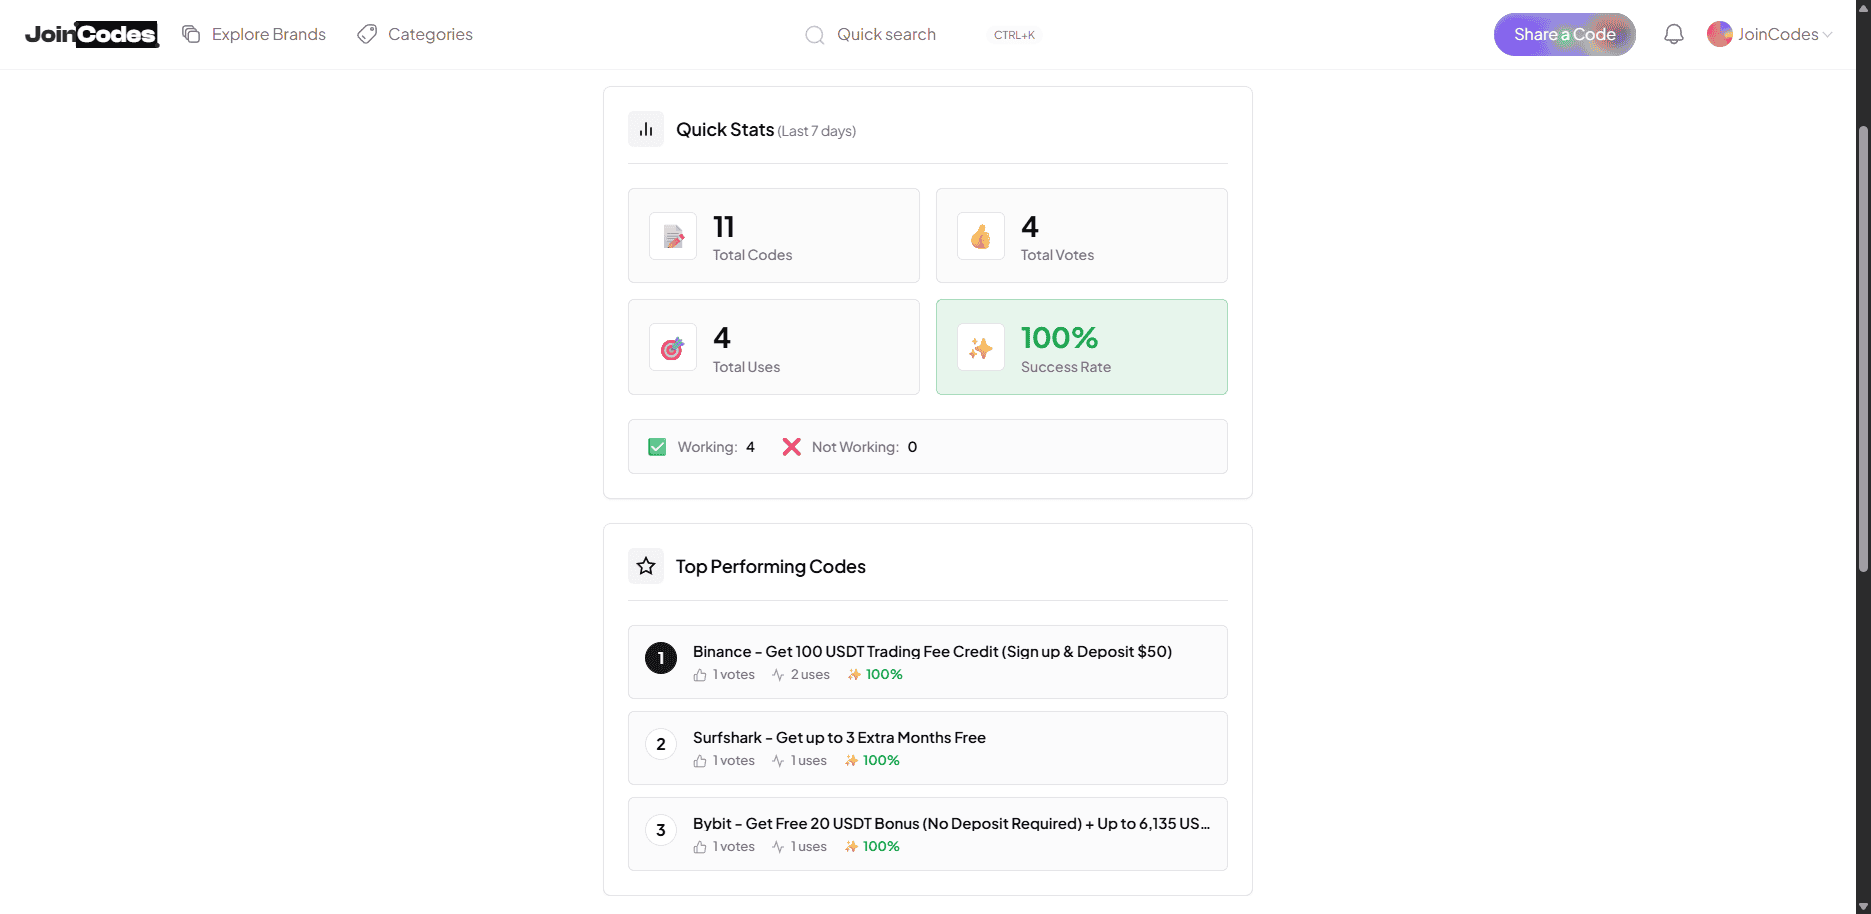Click the JoinCodes logo
This screenshot has height=914, width=1871.
tap(92, 34)
